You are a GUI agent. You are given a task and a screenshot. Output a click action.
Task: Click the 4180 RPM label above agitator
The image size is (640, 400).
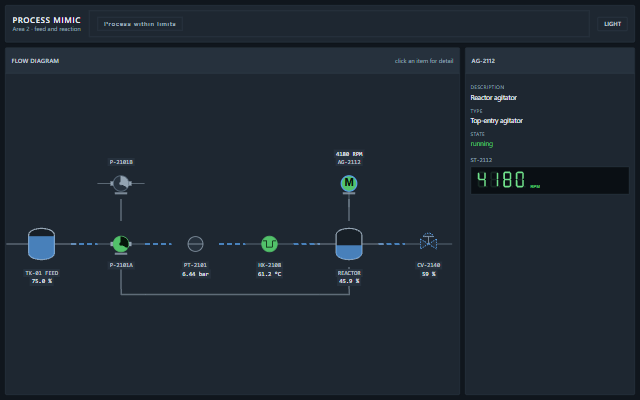coord(349,154)
